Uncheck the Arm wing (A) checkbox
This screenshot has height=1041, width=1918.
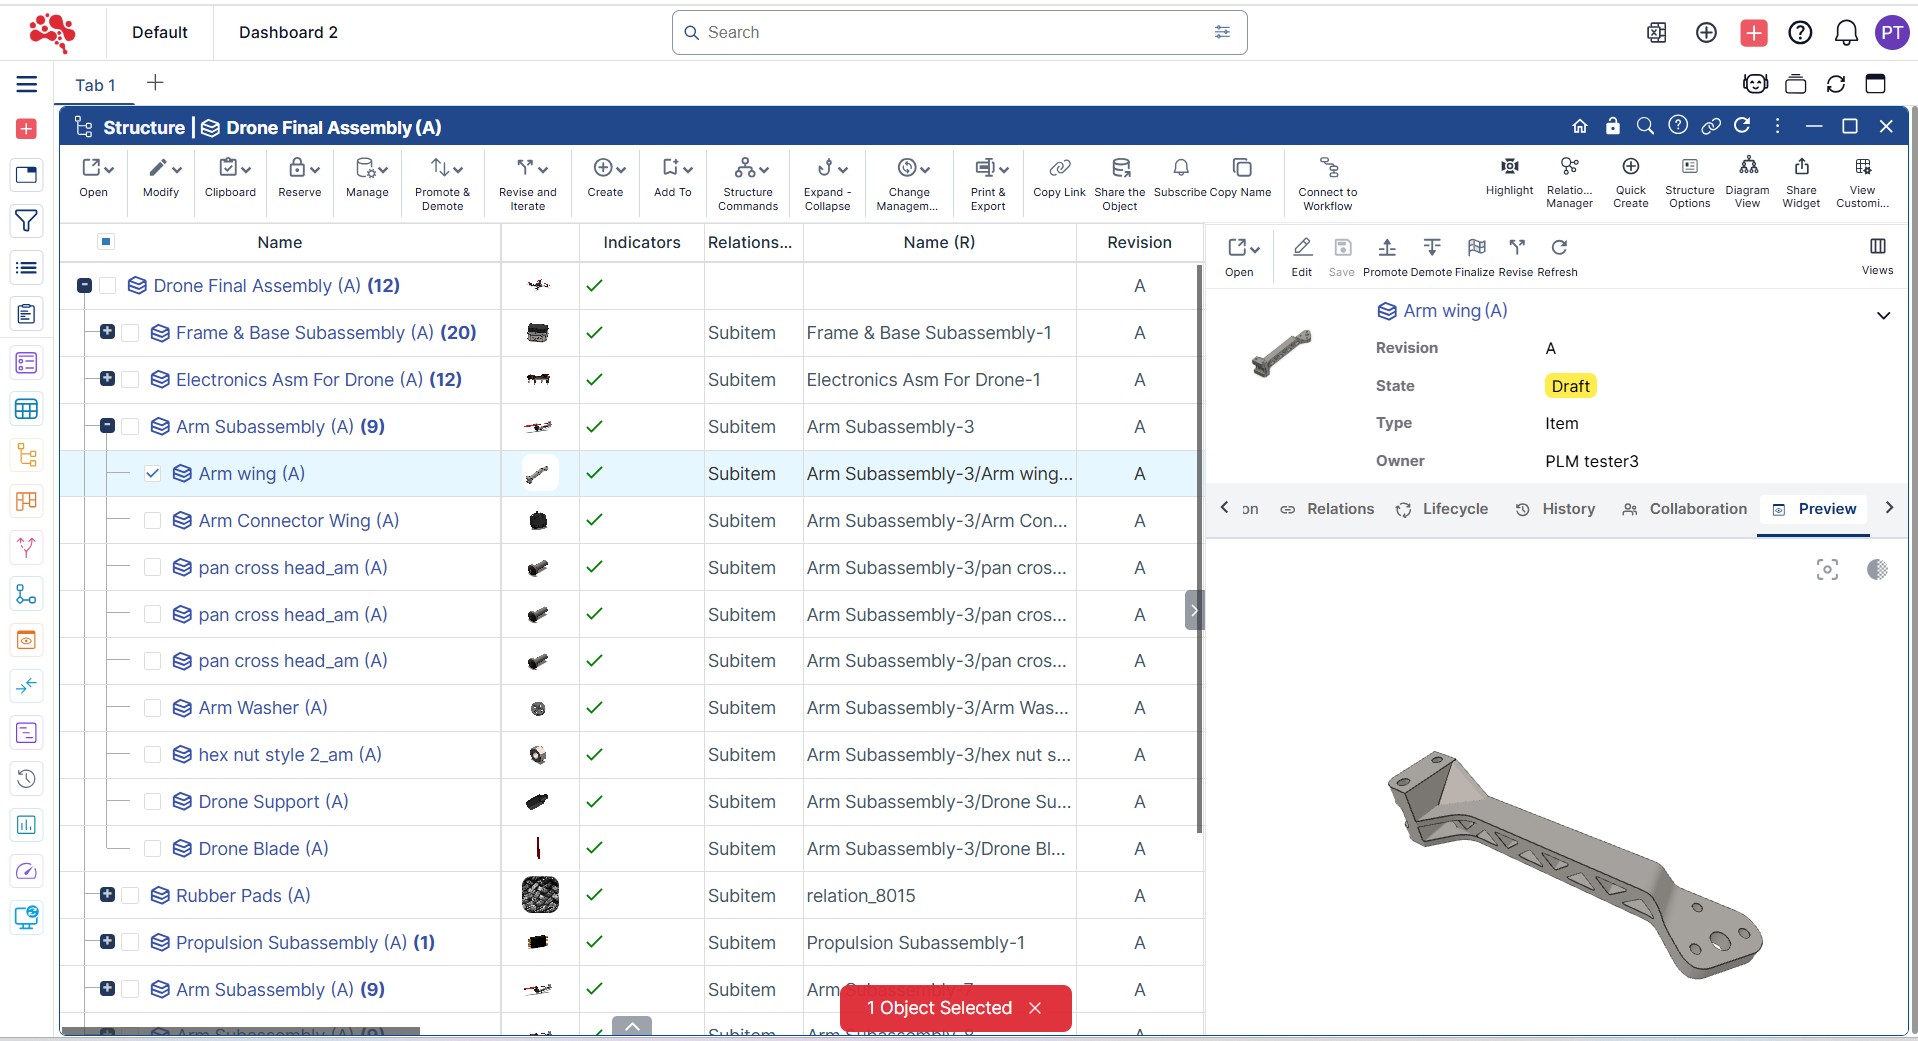(152, 474)
